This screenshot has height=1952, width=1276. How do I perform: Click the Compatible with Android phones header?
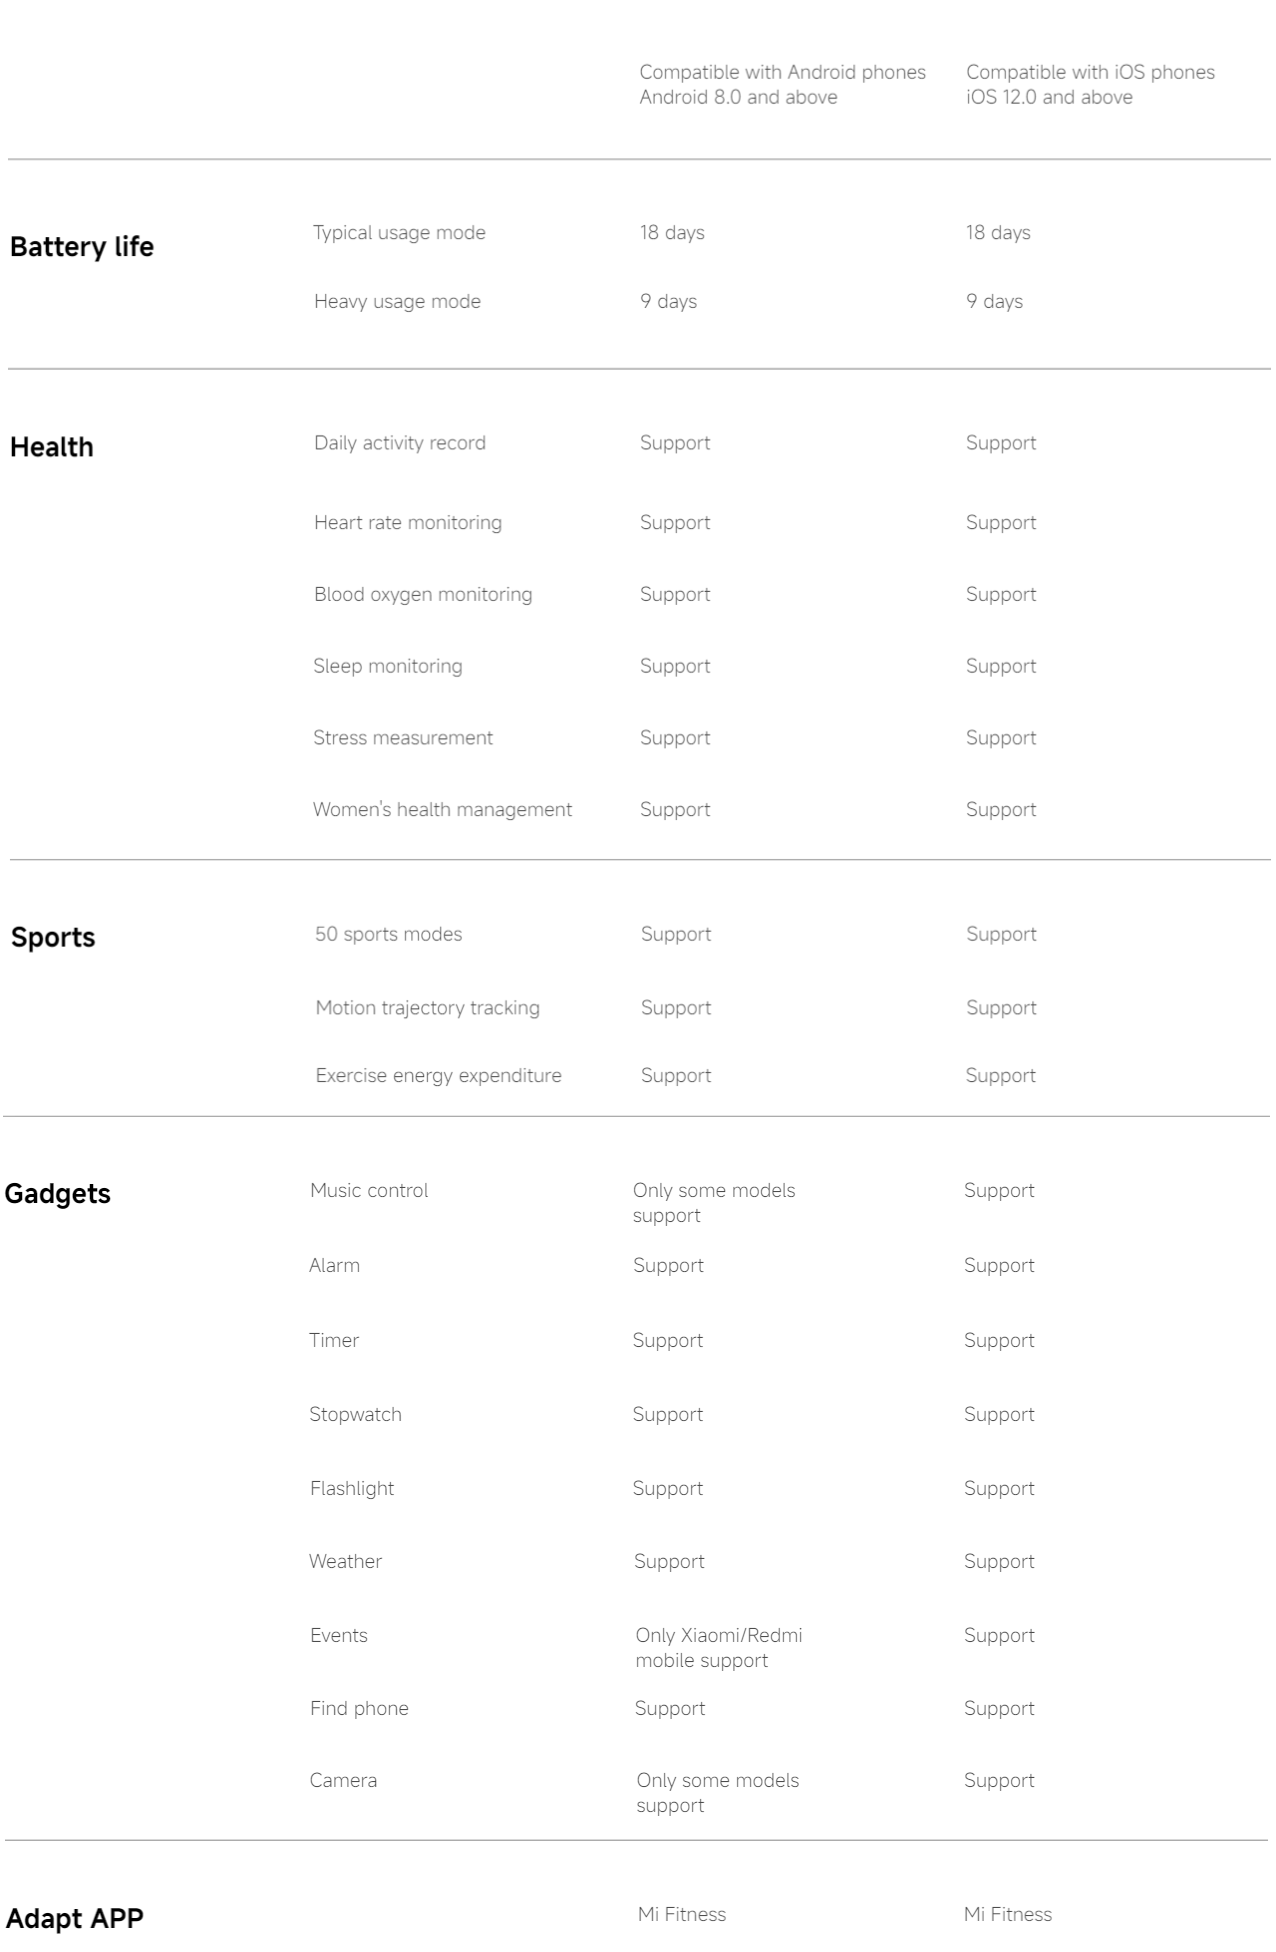782,84
